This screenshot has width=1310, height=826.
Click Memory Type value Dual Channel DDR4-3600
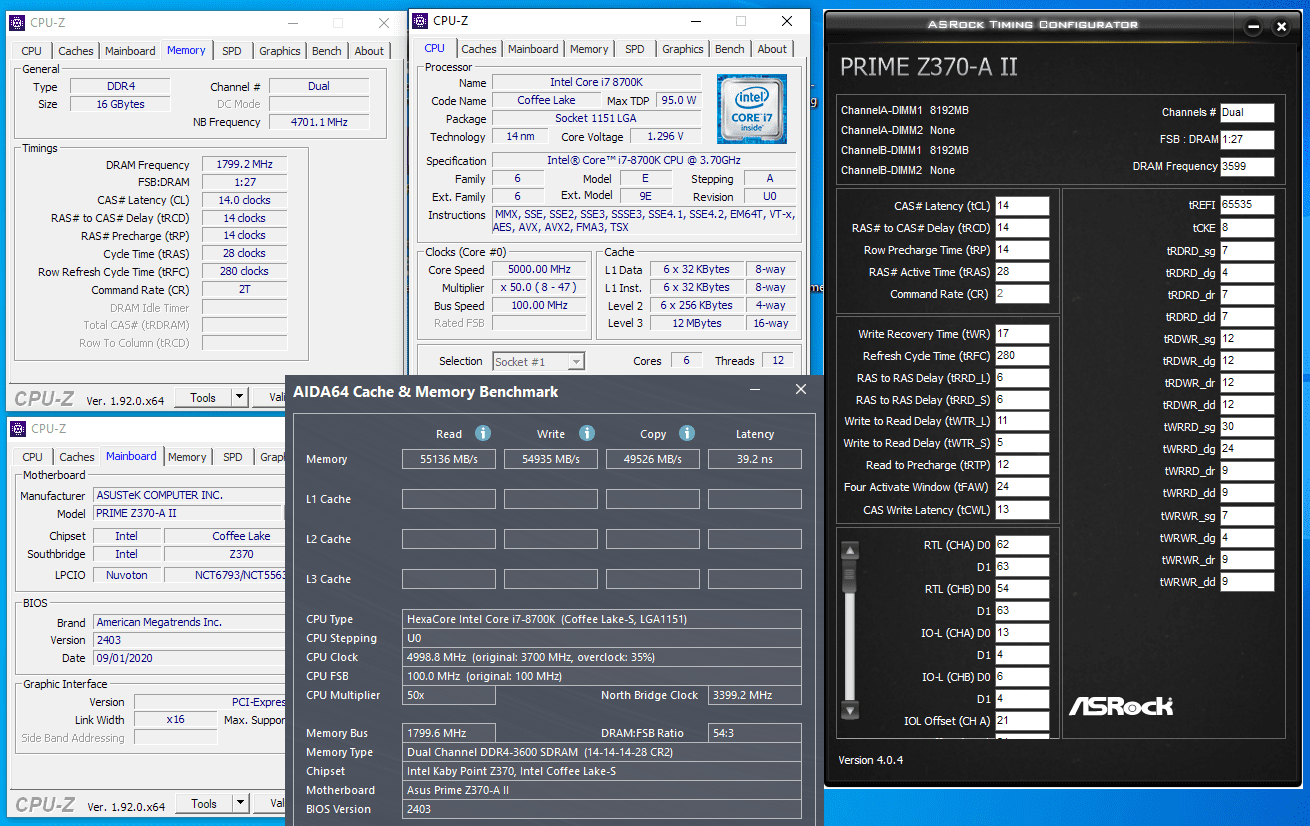[x=602, y=752]
